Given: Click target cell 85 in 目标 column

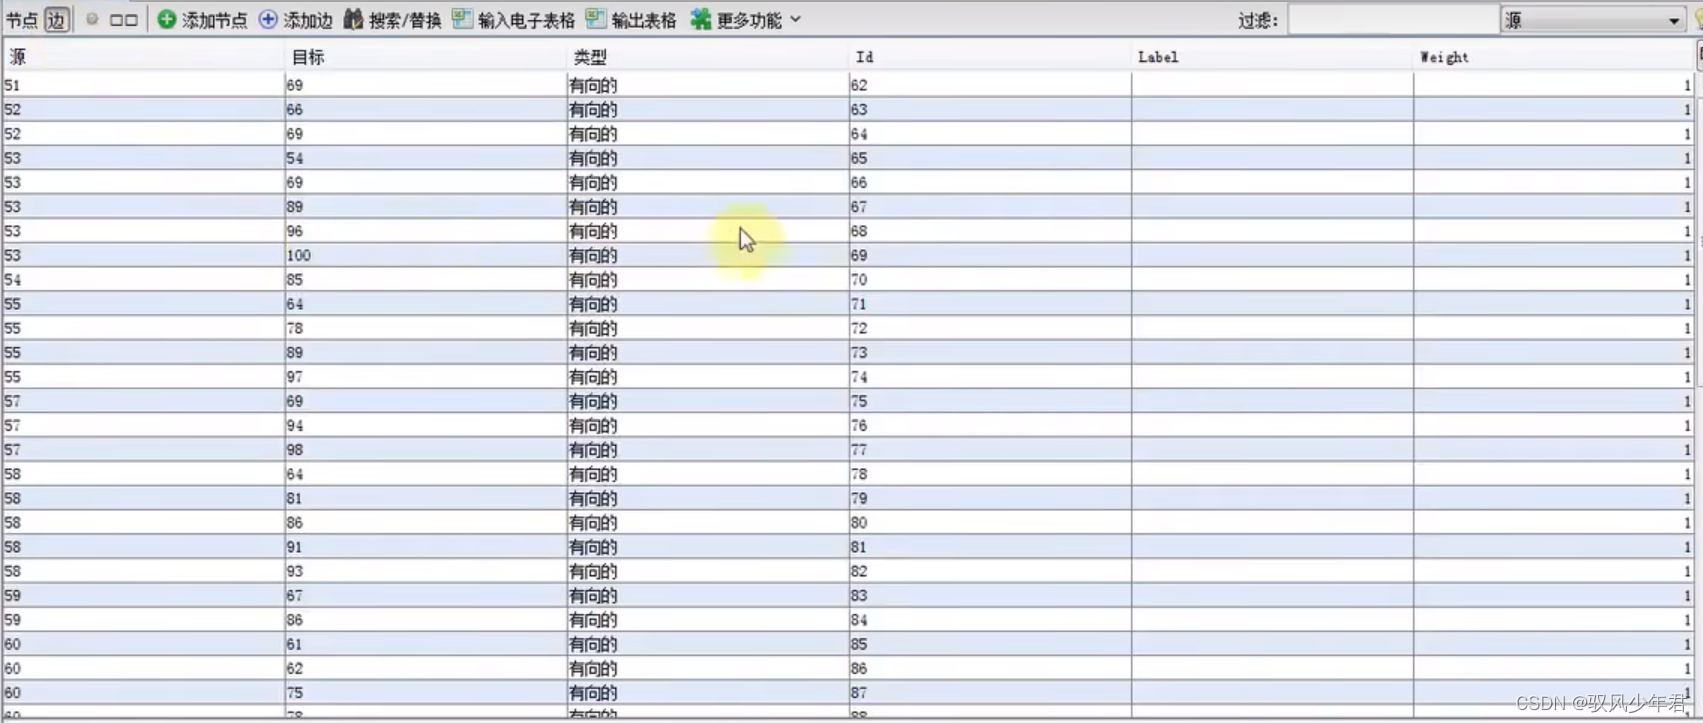Looking at the screenshot, I should click(425, 280).
